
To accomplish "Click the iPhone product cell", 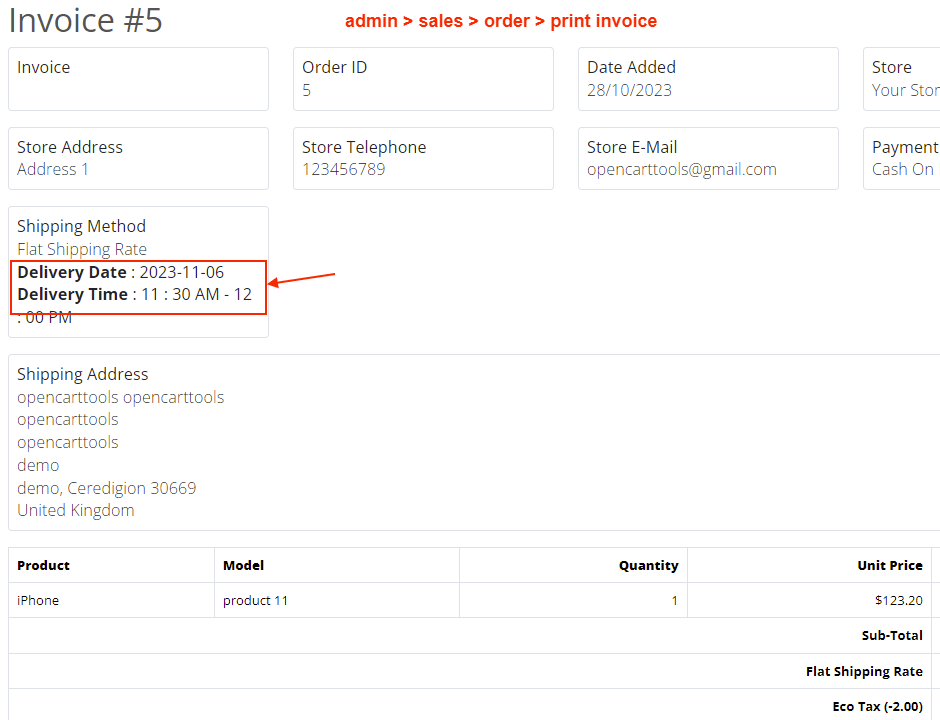I will click(x=38, y=600).
